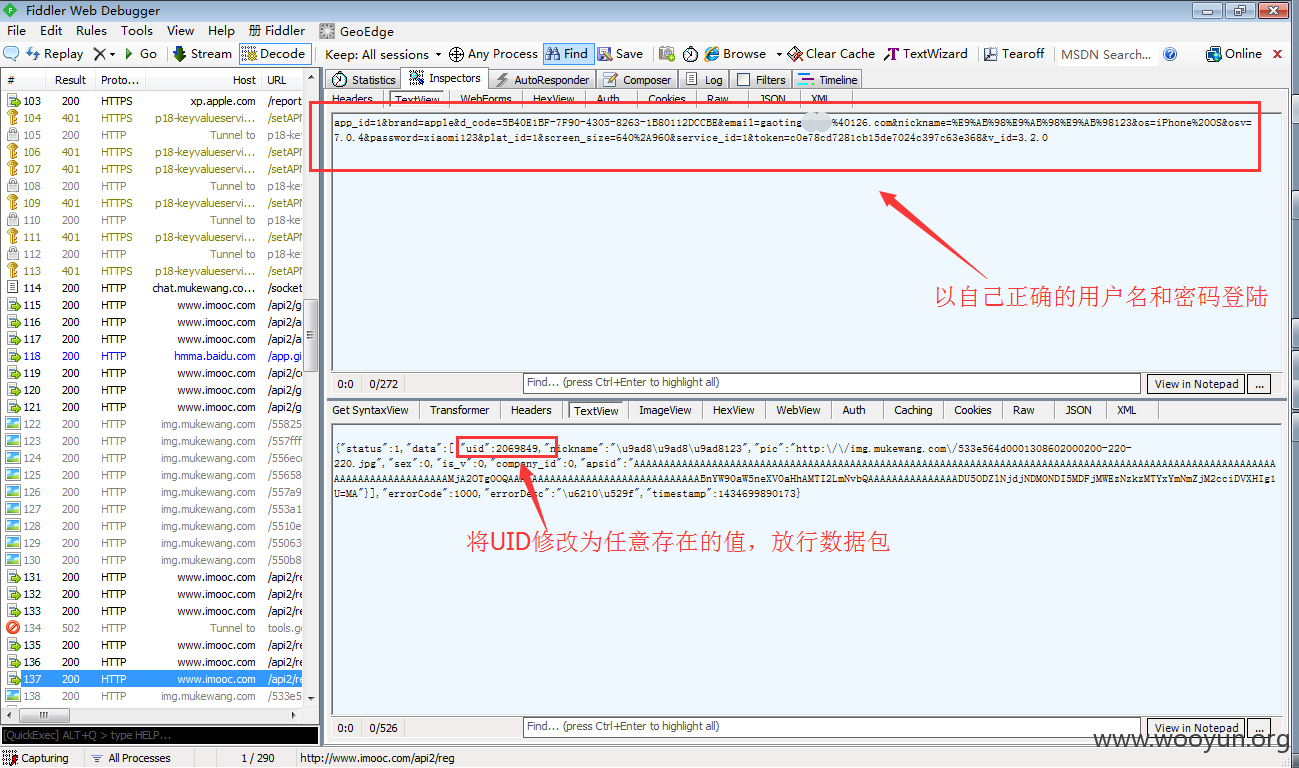Click the response Find text field
The width and height of the screenshot is (1299, 768).
(x=831, y=727)
